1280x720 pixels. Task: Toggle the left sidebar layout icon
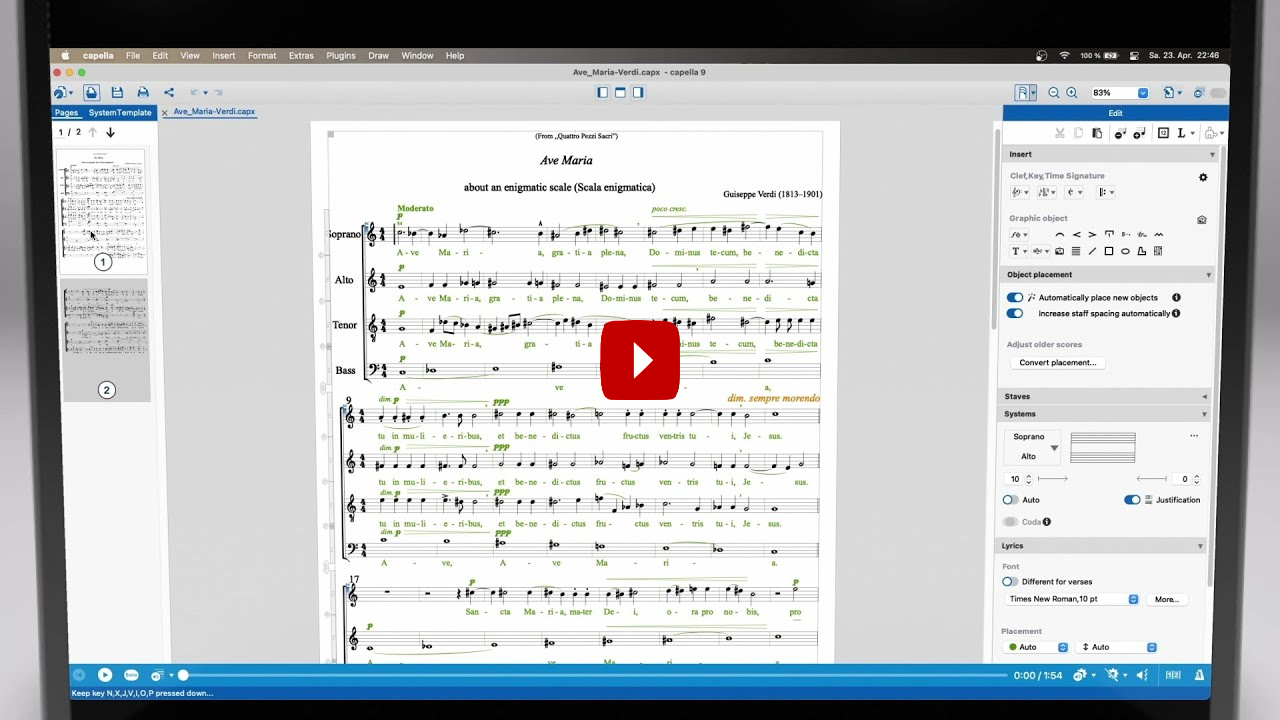(602, 92)
